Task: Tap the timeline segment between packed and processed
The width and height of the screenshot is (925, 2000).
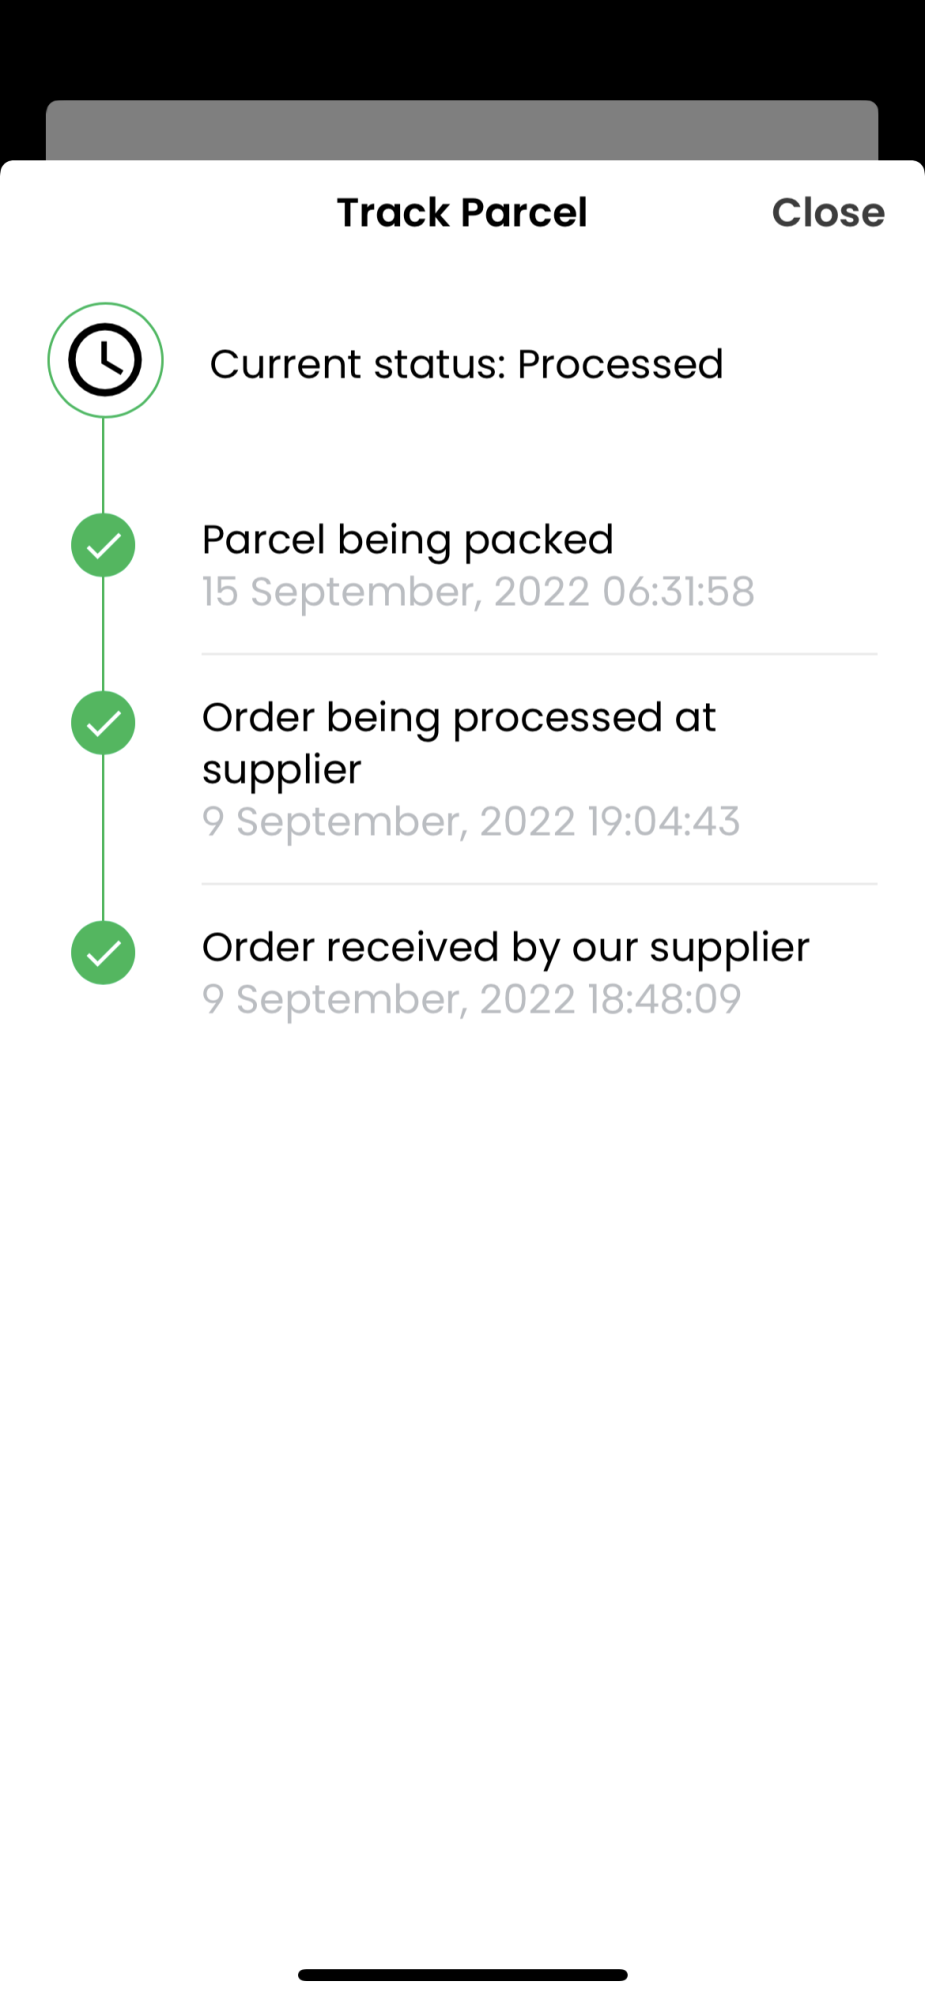Action: pos(103,634)
